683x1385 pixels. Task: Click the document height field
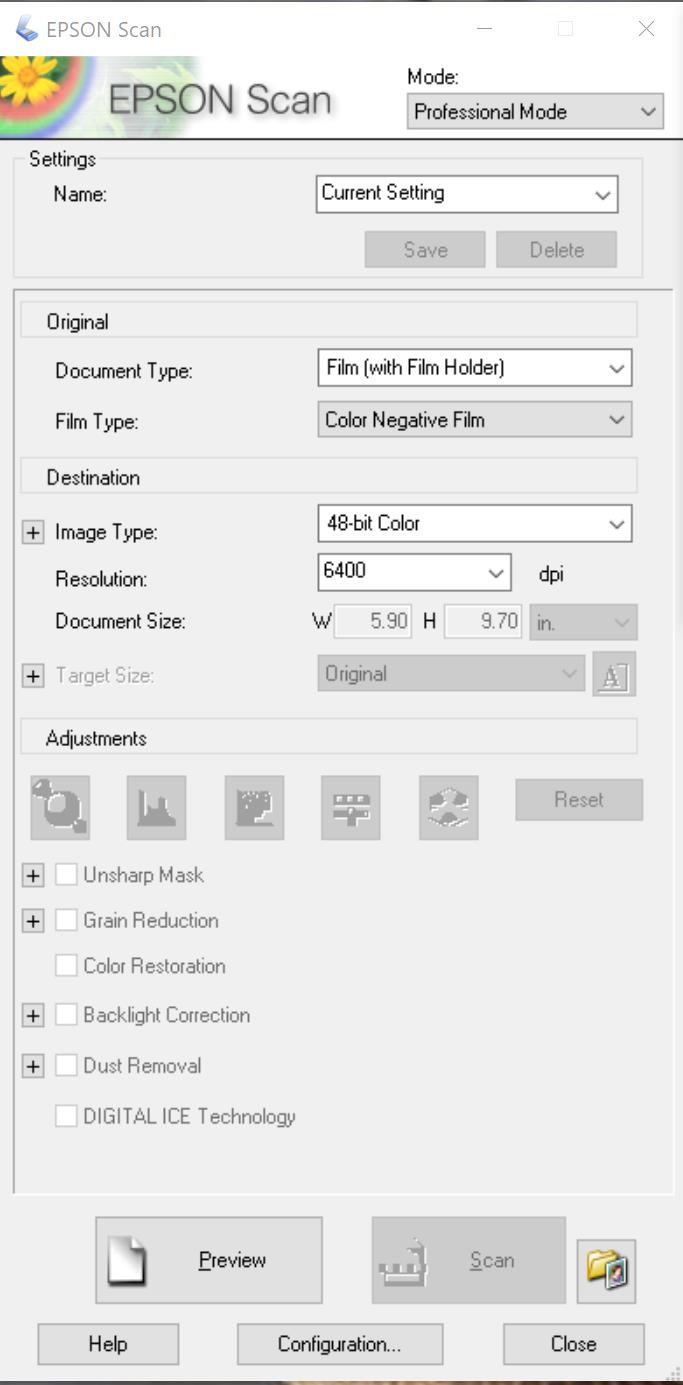pyautogui.click(x=483, y=622)
